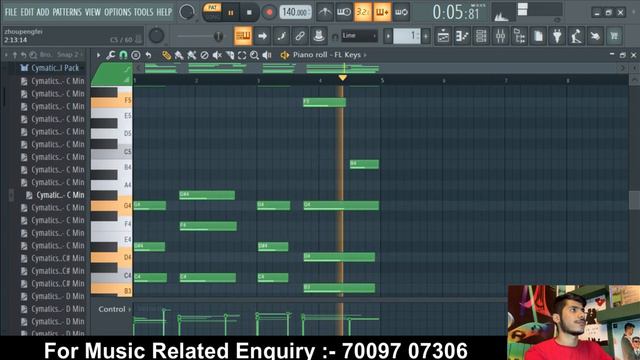Open the piano roll Tools wrench menu
The width and height of the screenshot is (640, 360).
(x=110, y=55)
